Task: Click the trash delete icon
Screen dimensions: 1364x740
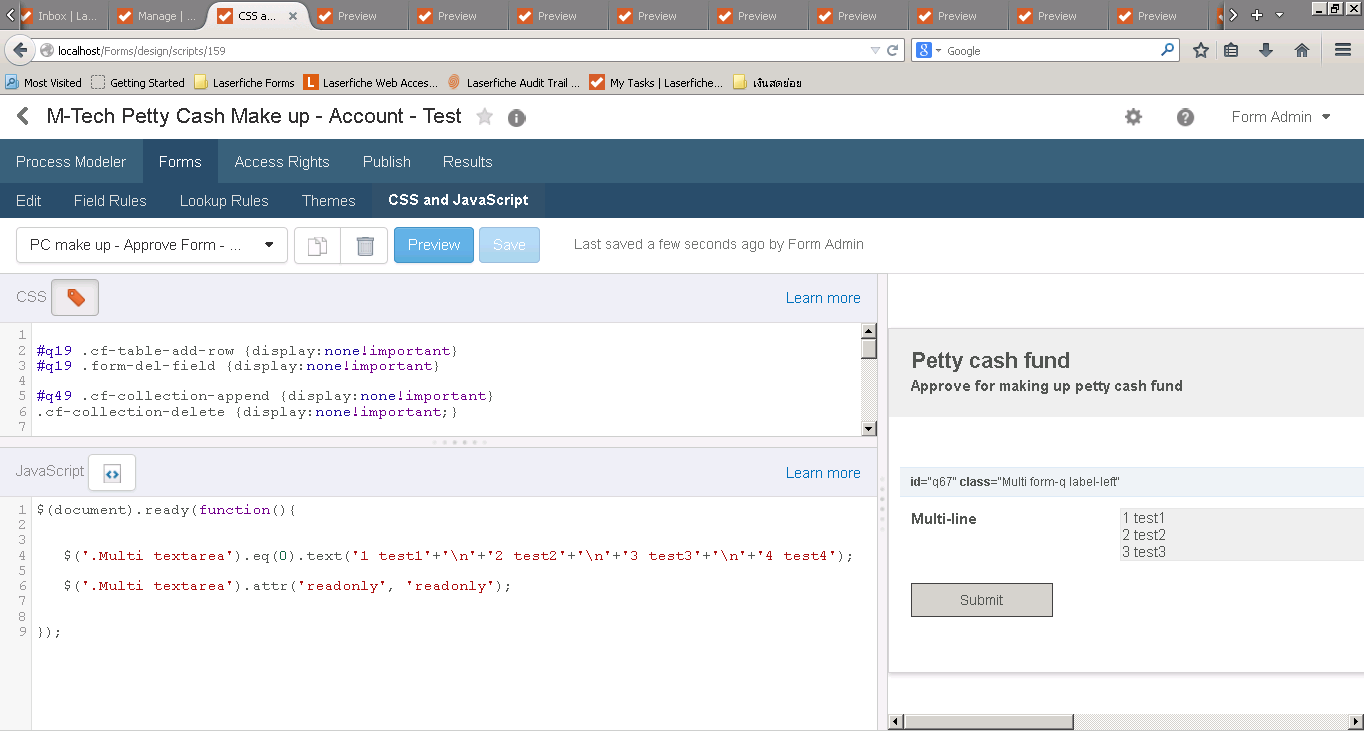Action: [365, 245]
